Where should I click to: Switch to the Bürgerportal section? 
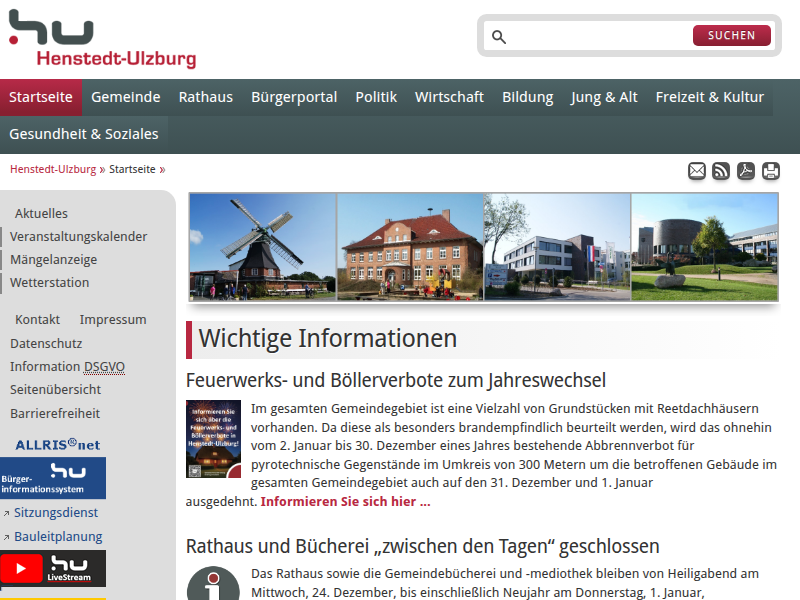(x=295, y=97)
